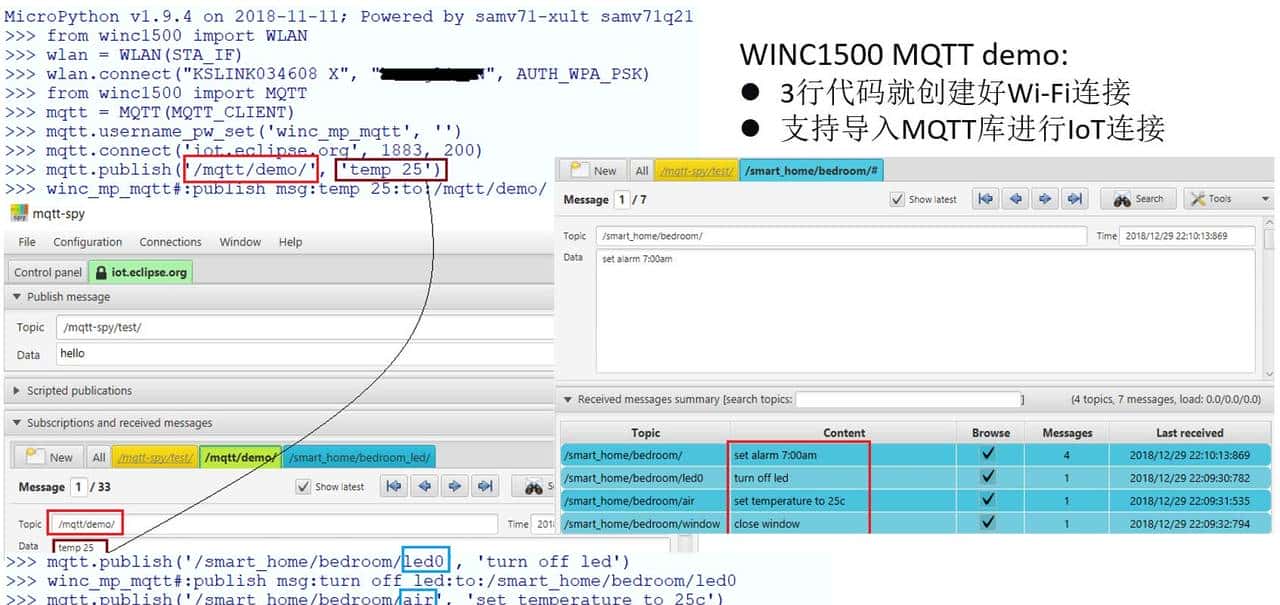Open the Tools dropdown menu

tap(1226, 199)
